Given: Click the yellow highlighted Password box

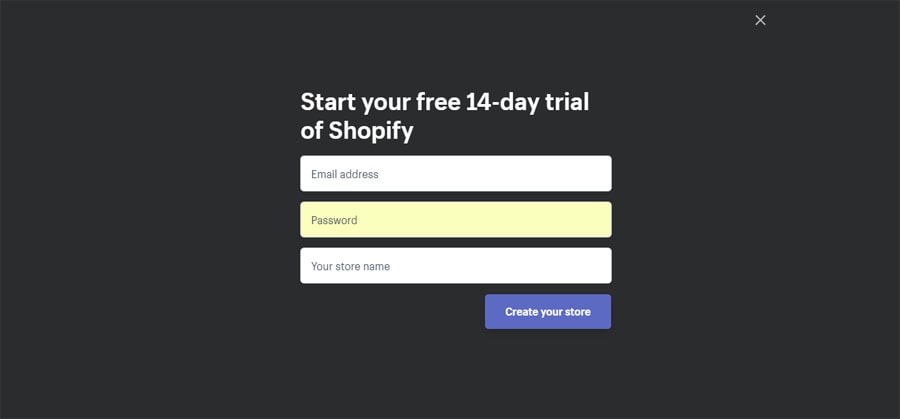Looking at the screenshot, I should coord(455,220).
